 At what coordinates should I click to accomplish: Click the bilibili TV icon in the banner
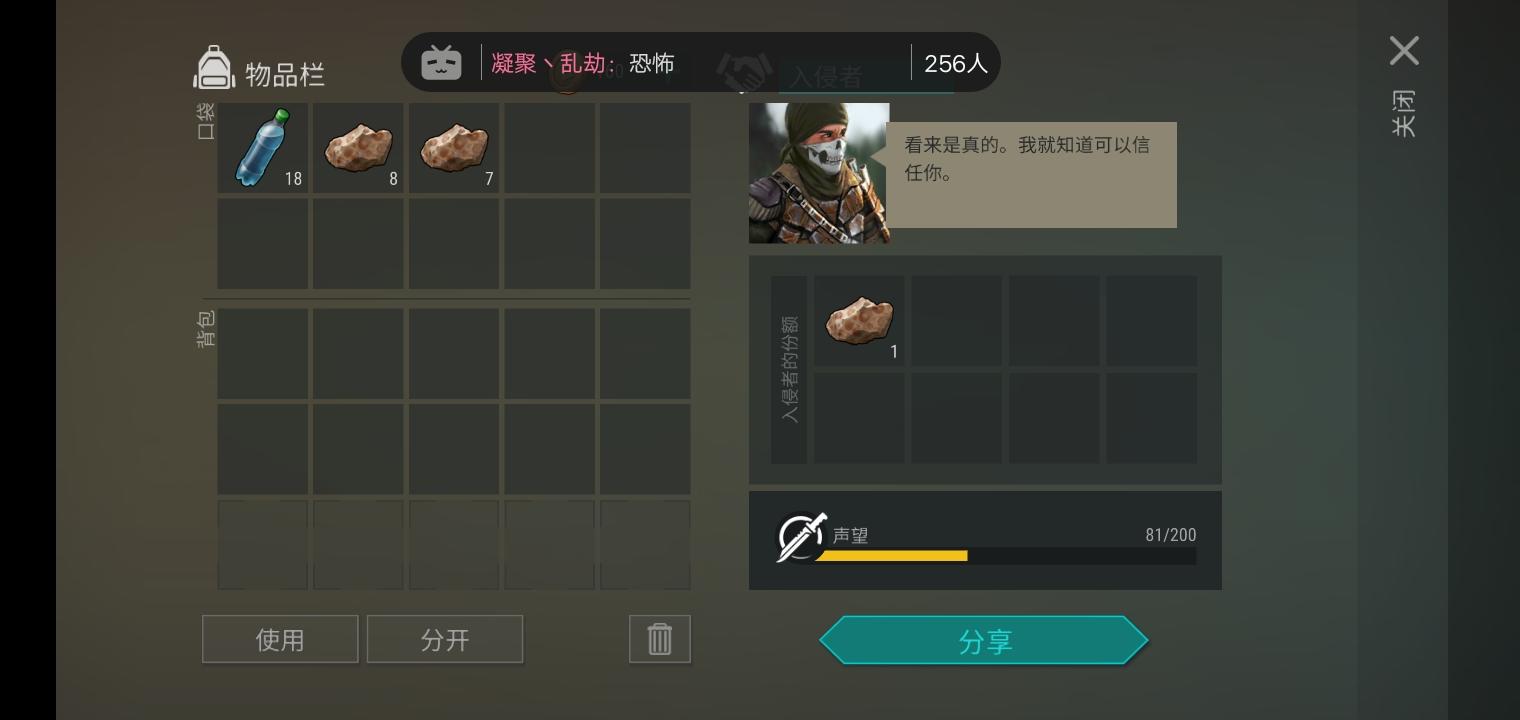441,63
